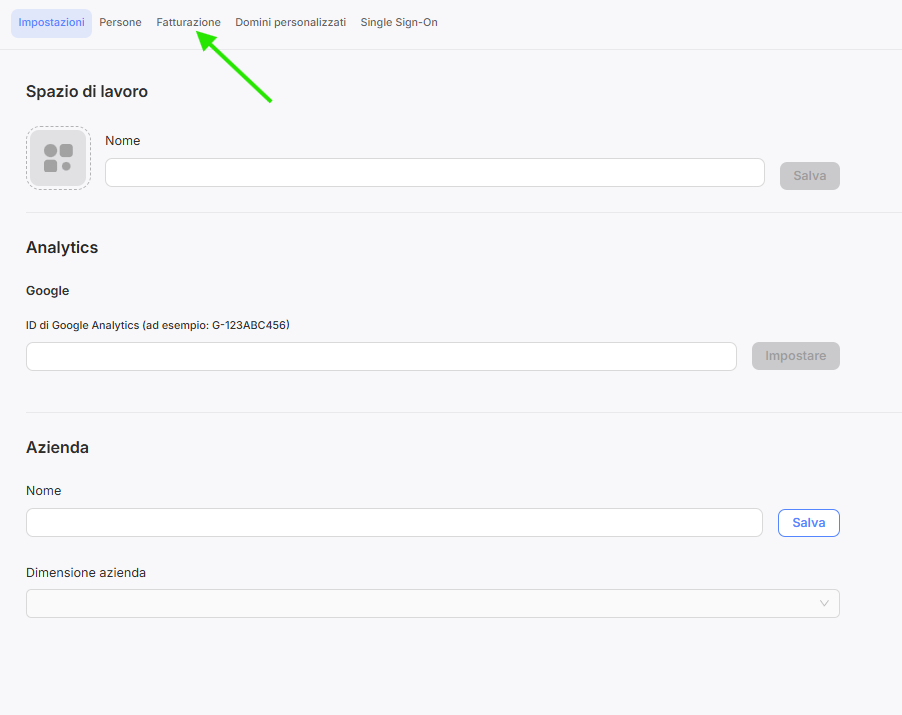Select the Single Sign-On tab

(x=399, y=22)
